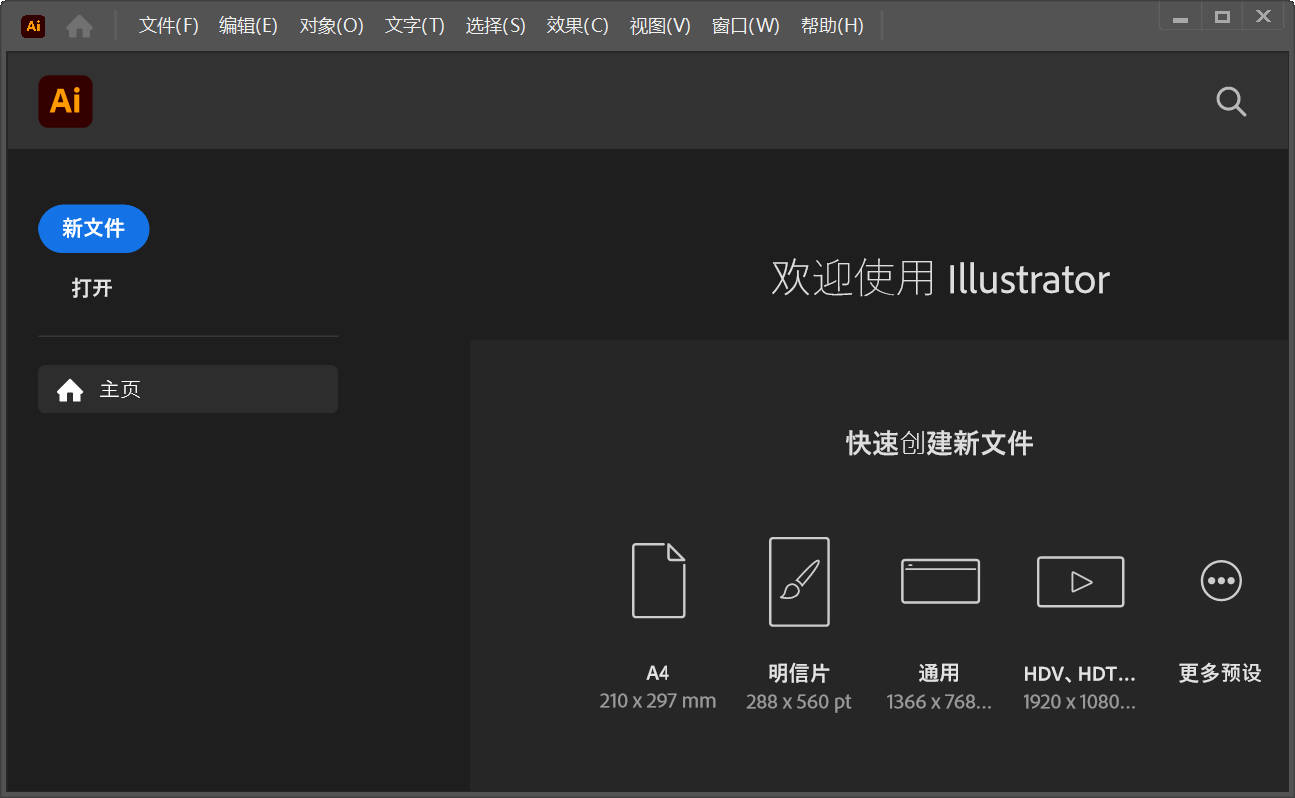The width and height of the screenshot is (1295, 798).
Task: Open the 帮助(H) menu
Action: [x=831, y=26]
